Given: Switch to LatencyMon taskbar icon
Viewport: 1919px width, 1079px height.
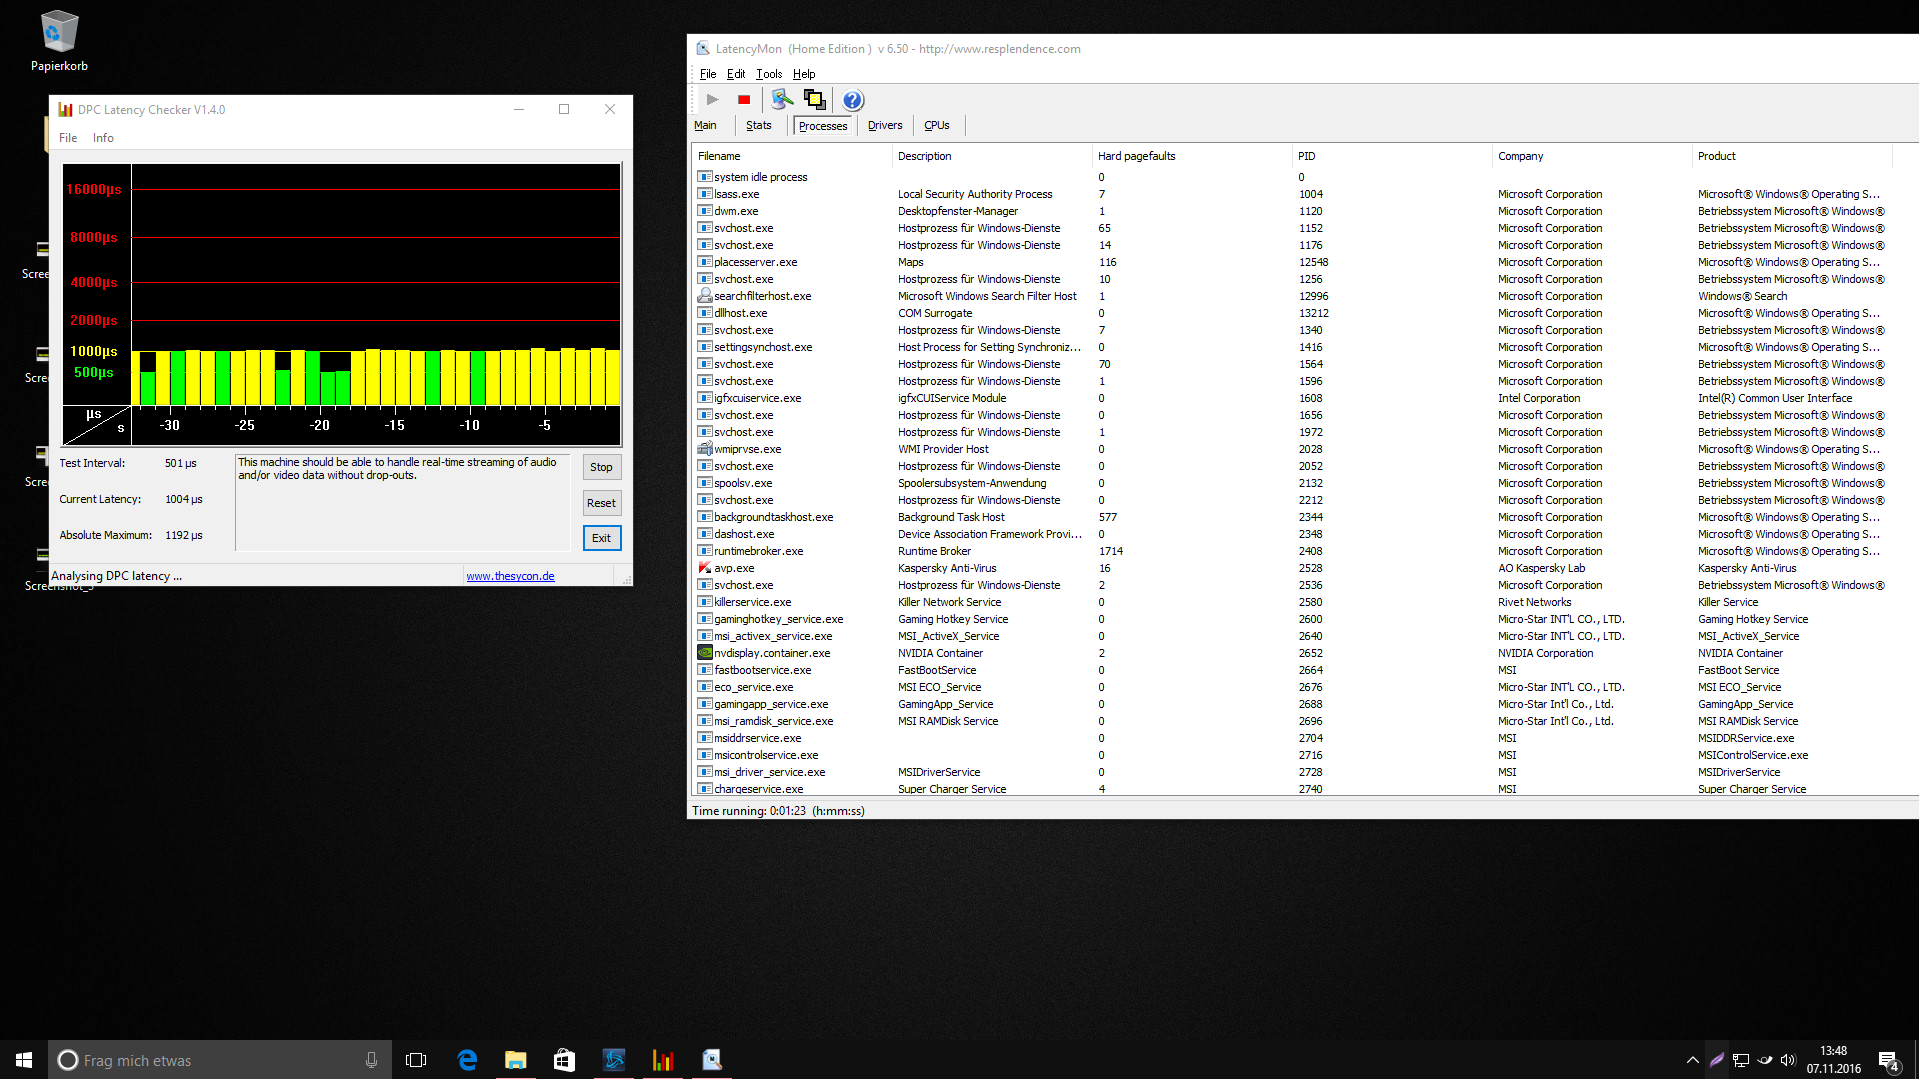Looking at the screenshot, I should point(712,1060).
